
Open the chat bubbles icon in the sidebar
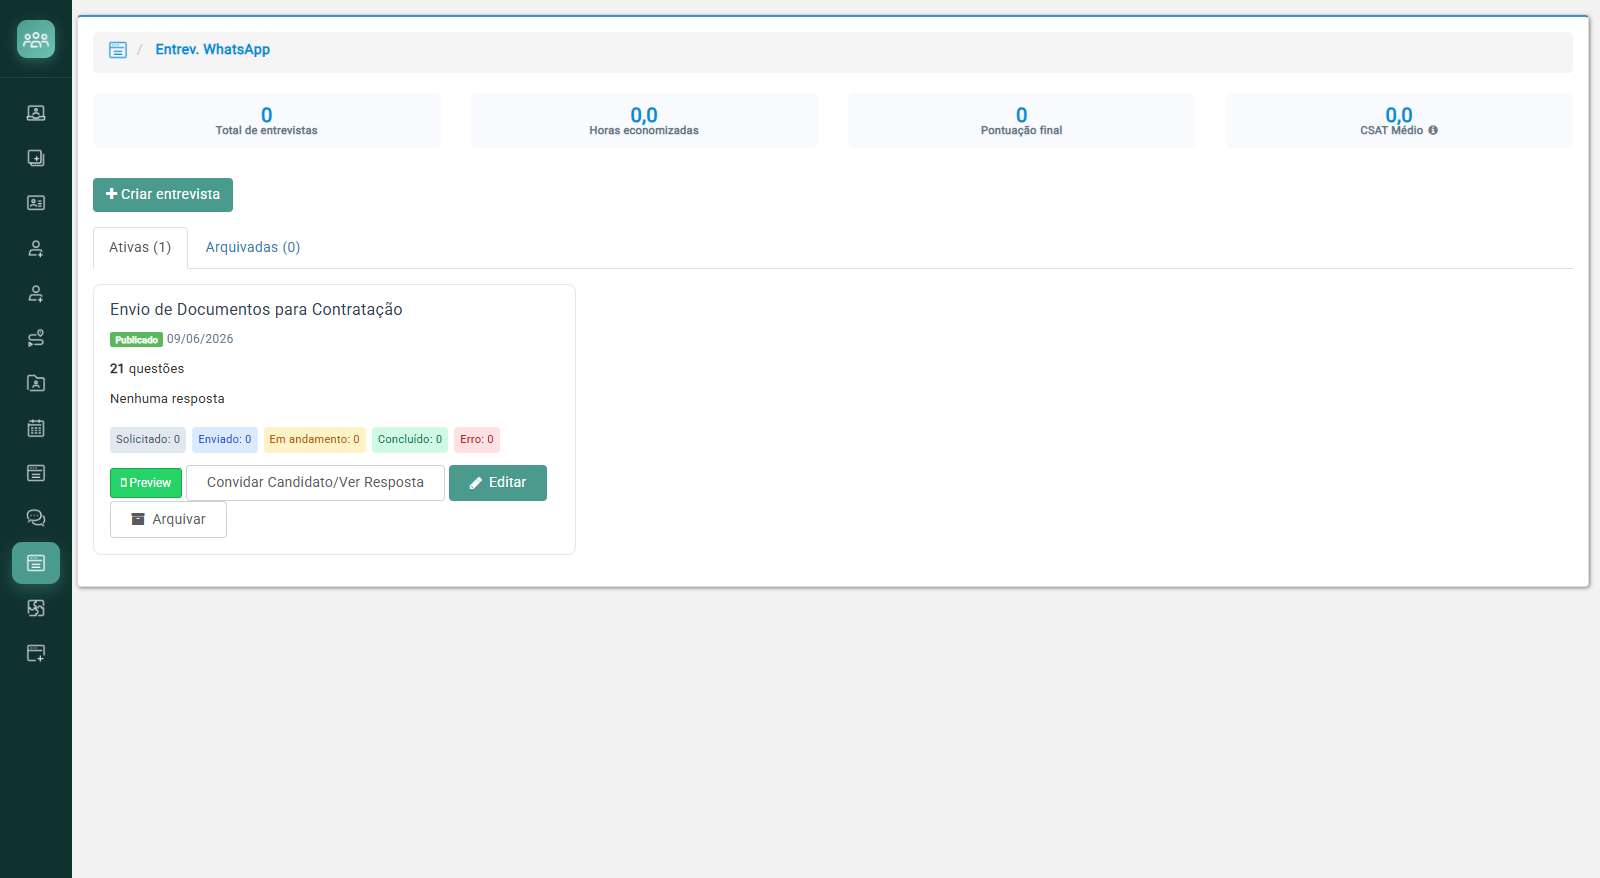[x=36, y=518]
